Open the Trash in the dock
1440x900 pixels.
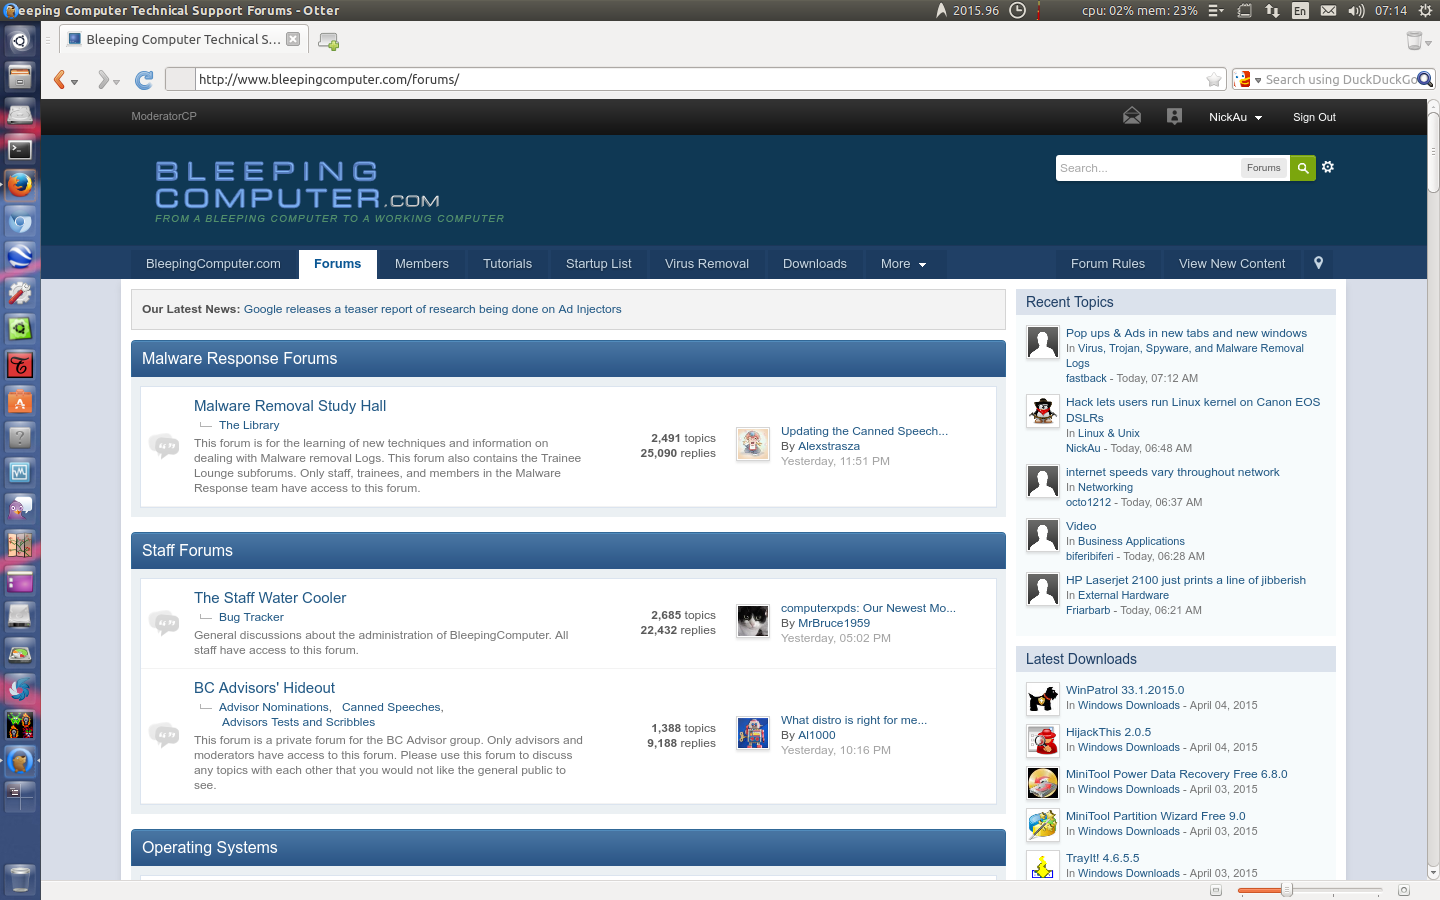click(20, 879)
